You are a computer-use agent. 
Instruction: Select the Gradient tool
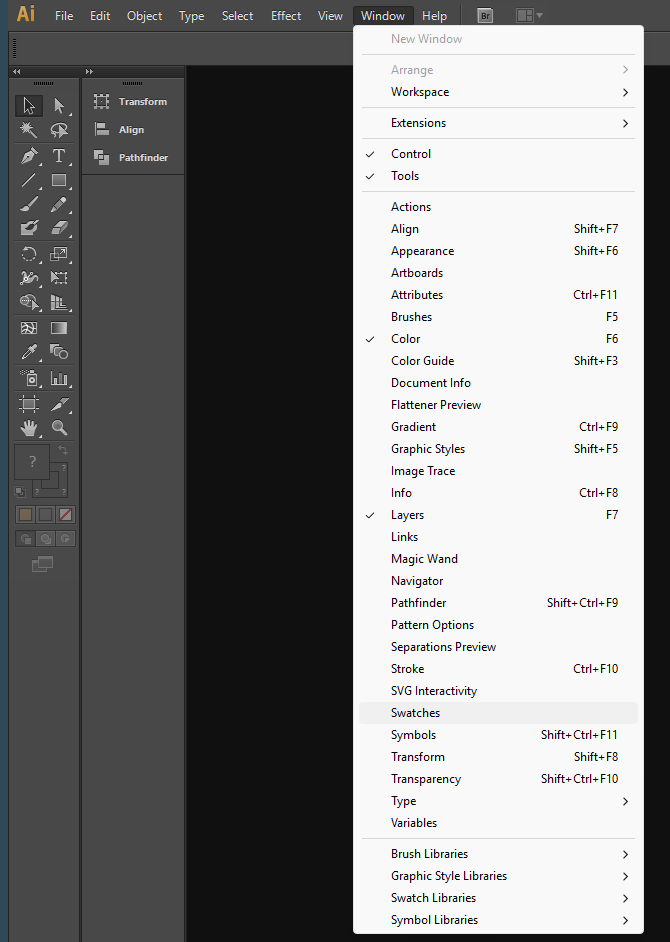pos(59,328)
